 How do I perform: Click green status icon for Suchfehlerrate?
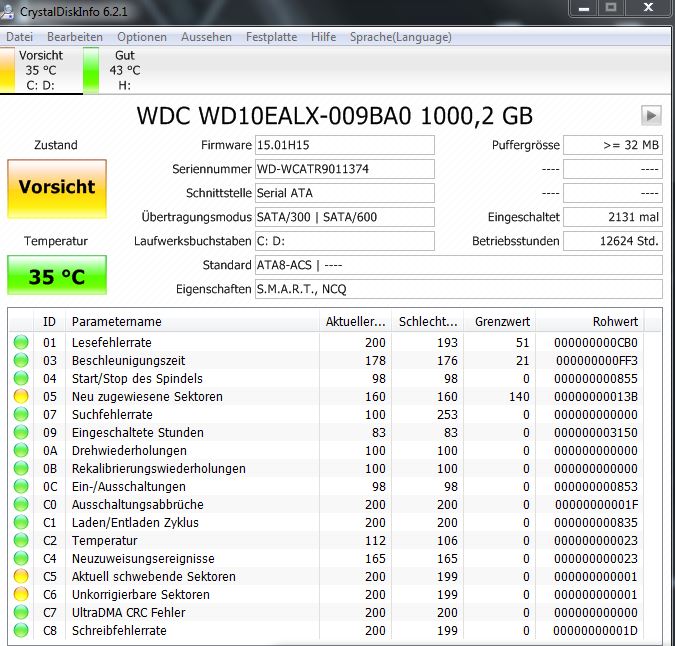(x=21, y=414)
